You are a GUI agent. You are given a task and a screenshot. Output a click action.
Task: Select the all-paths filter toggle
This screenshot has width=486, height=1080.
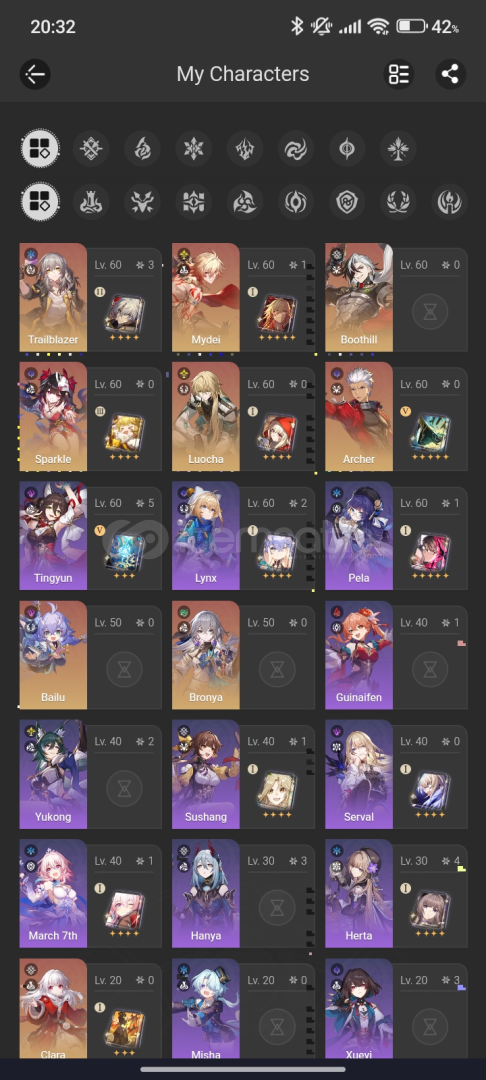(x=40, y=202)
